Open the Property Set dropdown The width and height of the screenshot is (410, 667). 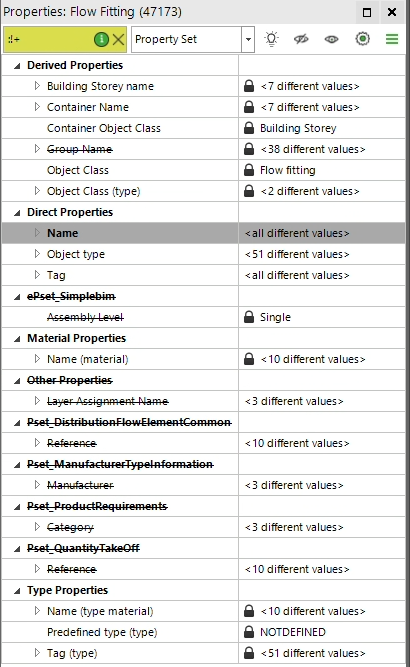[x=248, y=40]
